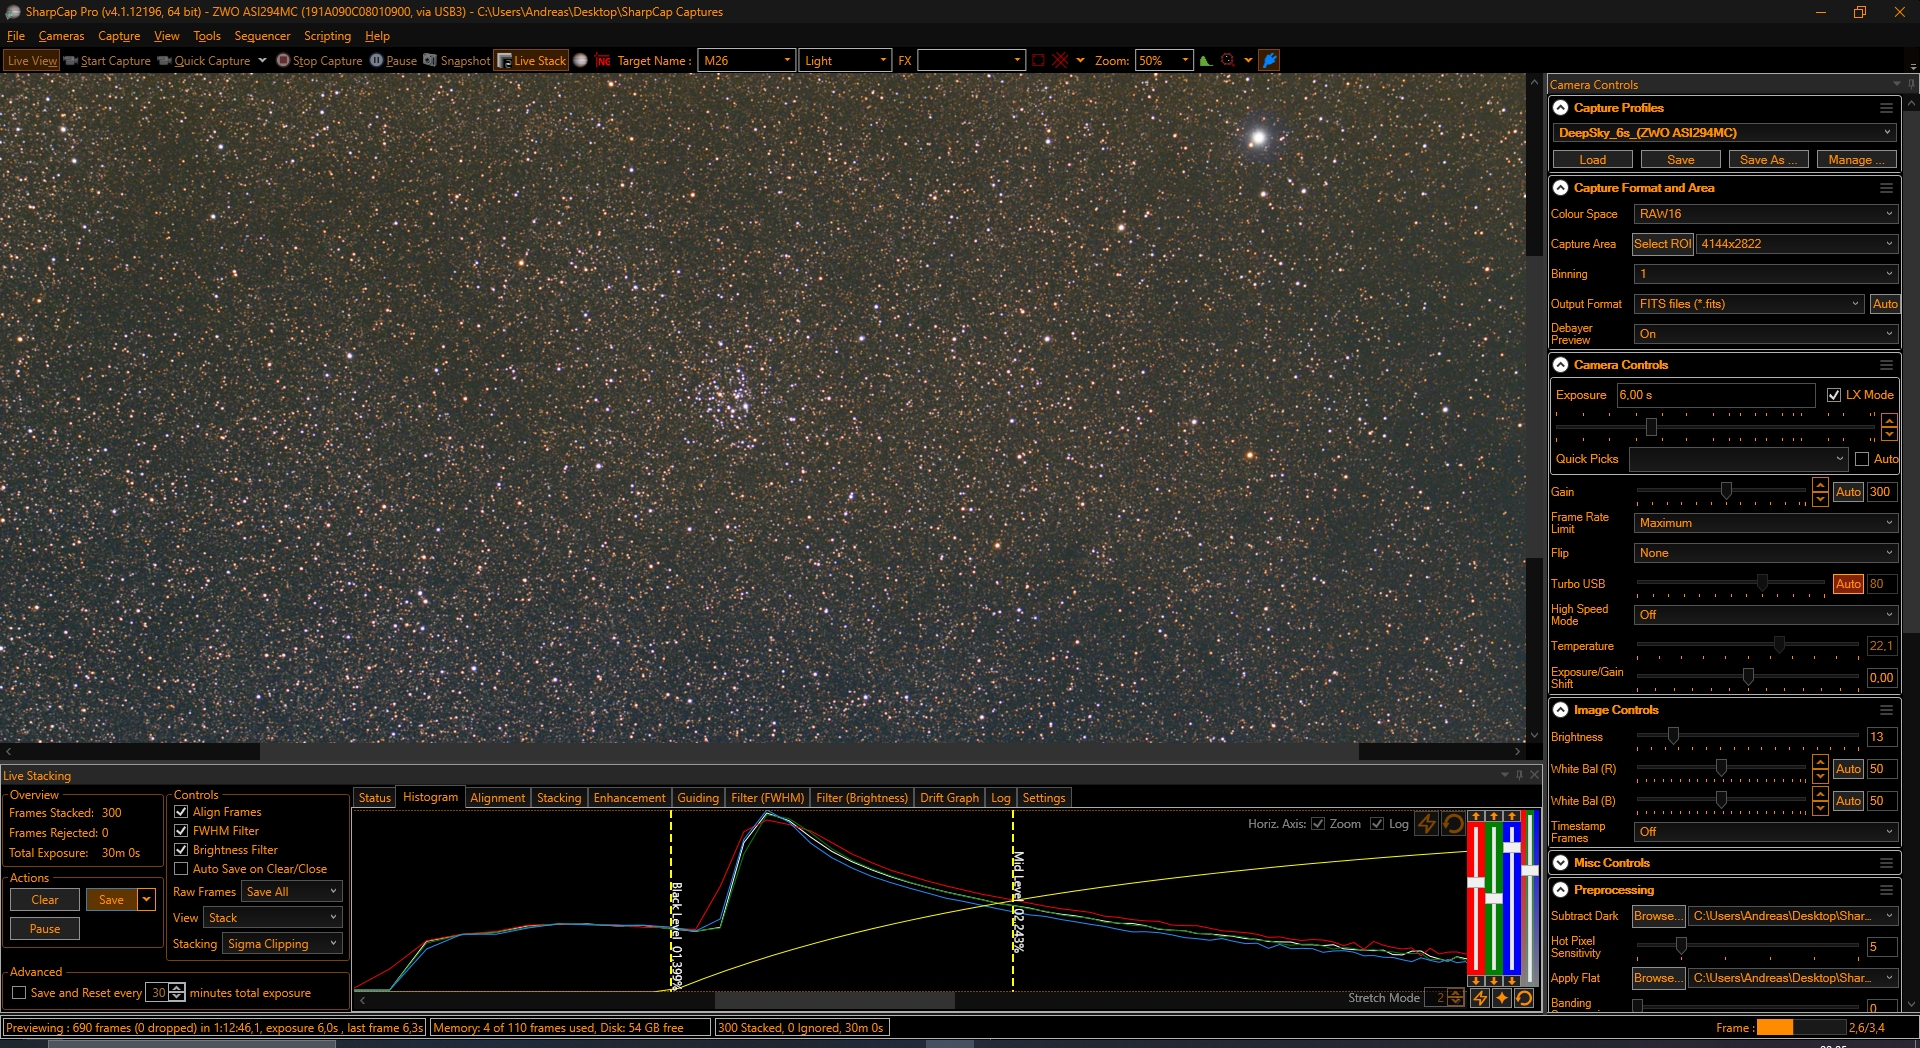Click green channel up arrow
Screen dimensions: 1920x1048
click(x=1494, y=816)
